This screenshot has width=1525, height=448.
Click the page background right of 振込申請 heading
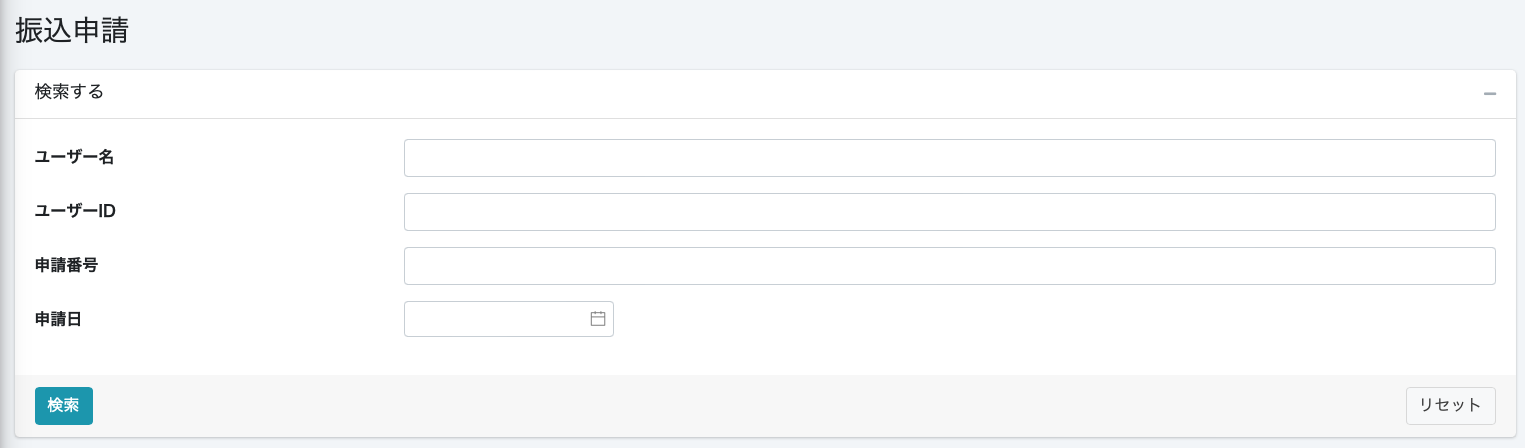tap(800, 30)
